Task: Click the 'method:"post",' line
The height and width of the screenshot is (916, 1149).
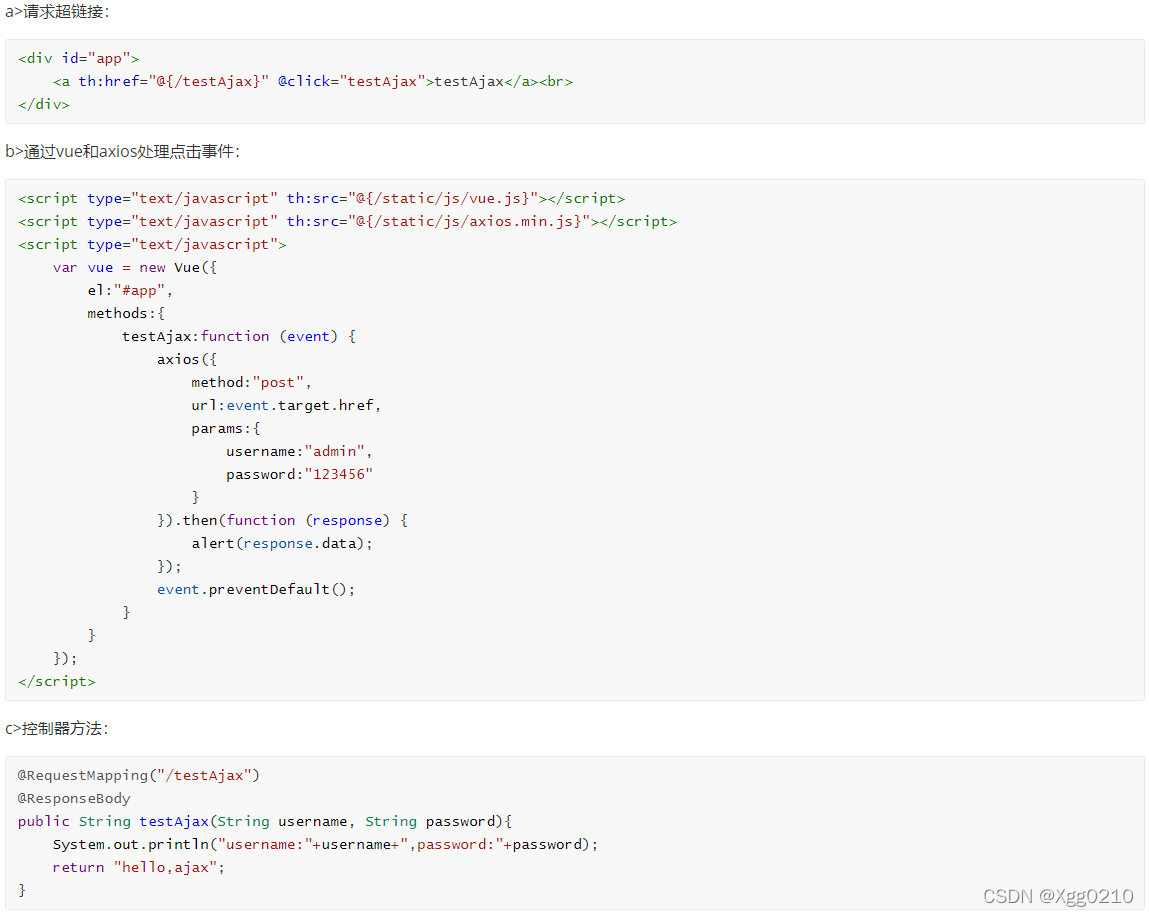Action: 251,383
